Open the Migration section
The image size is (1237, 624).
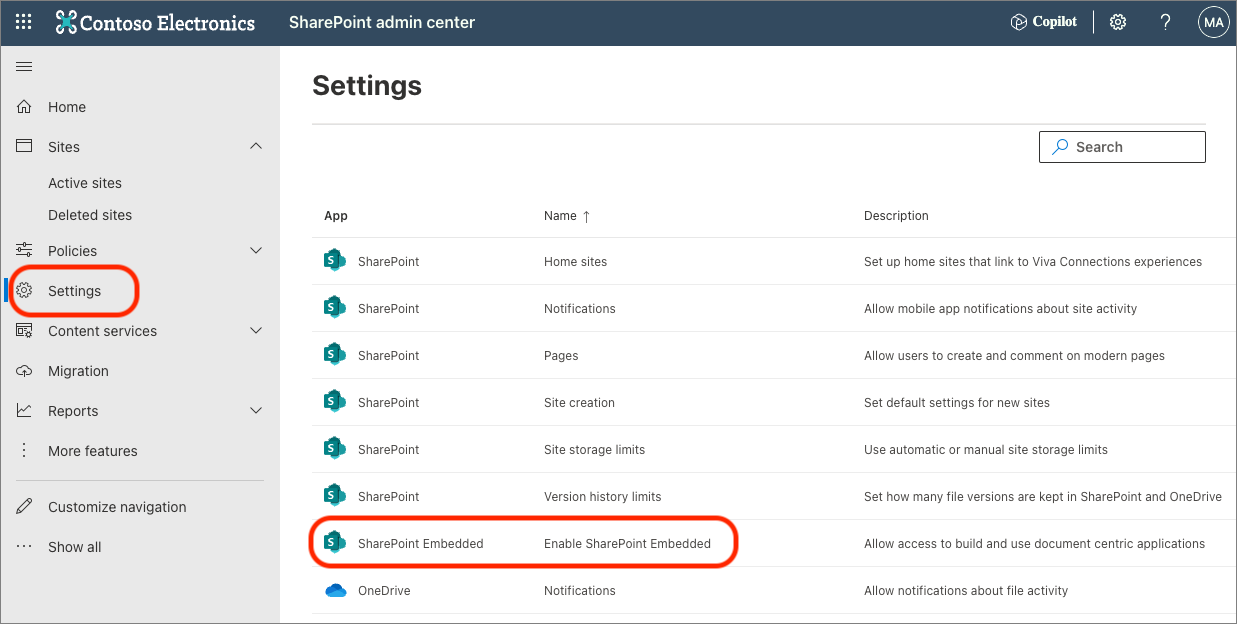click(77, 370)
